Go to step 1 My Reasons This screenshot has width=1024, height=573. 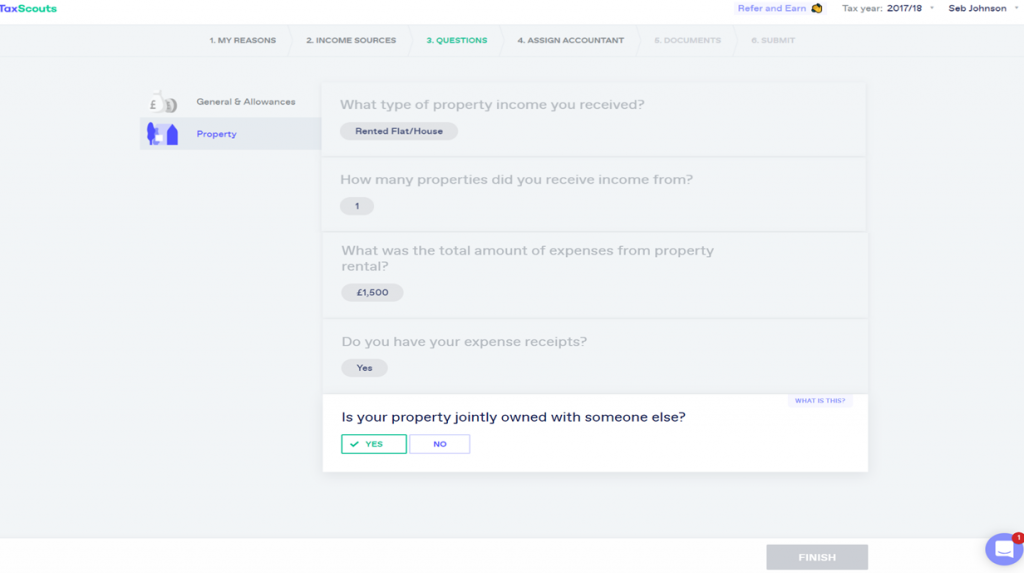click(242, 41)
